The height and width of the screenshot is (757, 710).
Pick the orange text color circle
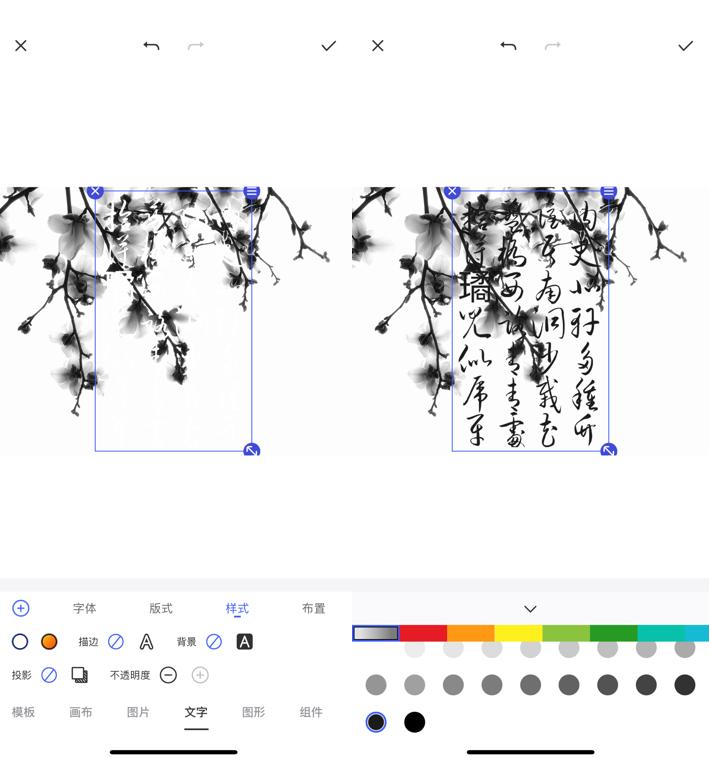(49, 642)
